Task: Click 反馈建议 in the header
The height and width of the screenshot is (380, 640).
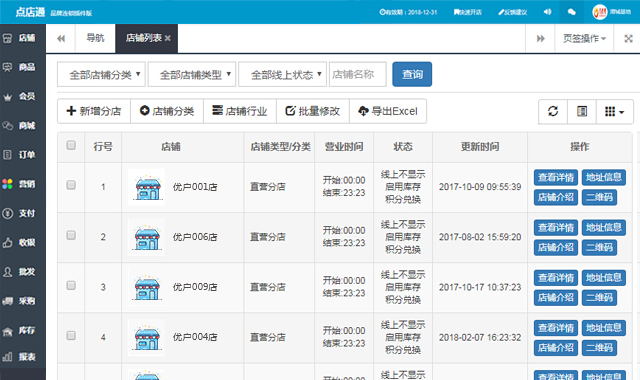Action: point(513,12)
